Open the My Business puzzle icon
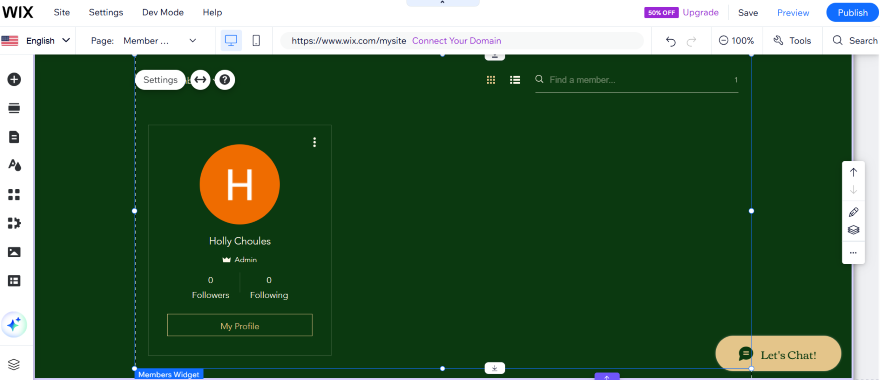The height and width of the screenshot is (380, 880). 14,223
